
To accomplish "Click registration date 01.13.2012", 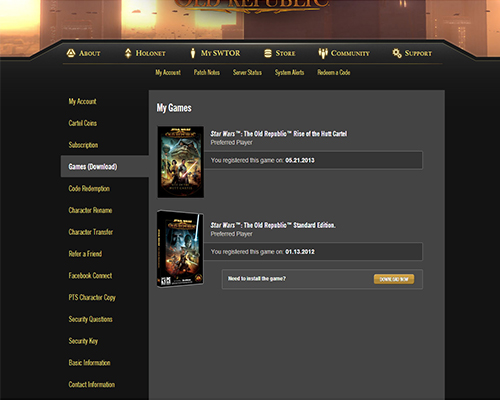I will coord(300,252).
